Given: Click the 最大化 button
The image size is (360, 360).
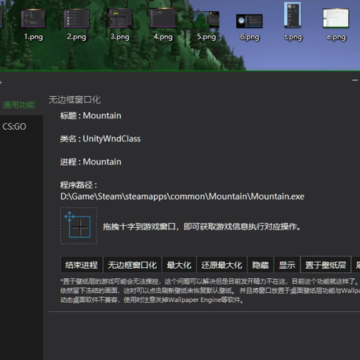Looking at the screenshot, I should [179, 265].
